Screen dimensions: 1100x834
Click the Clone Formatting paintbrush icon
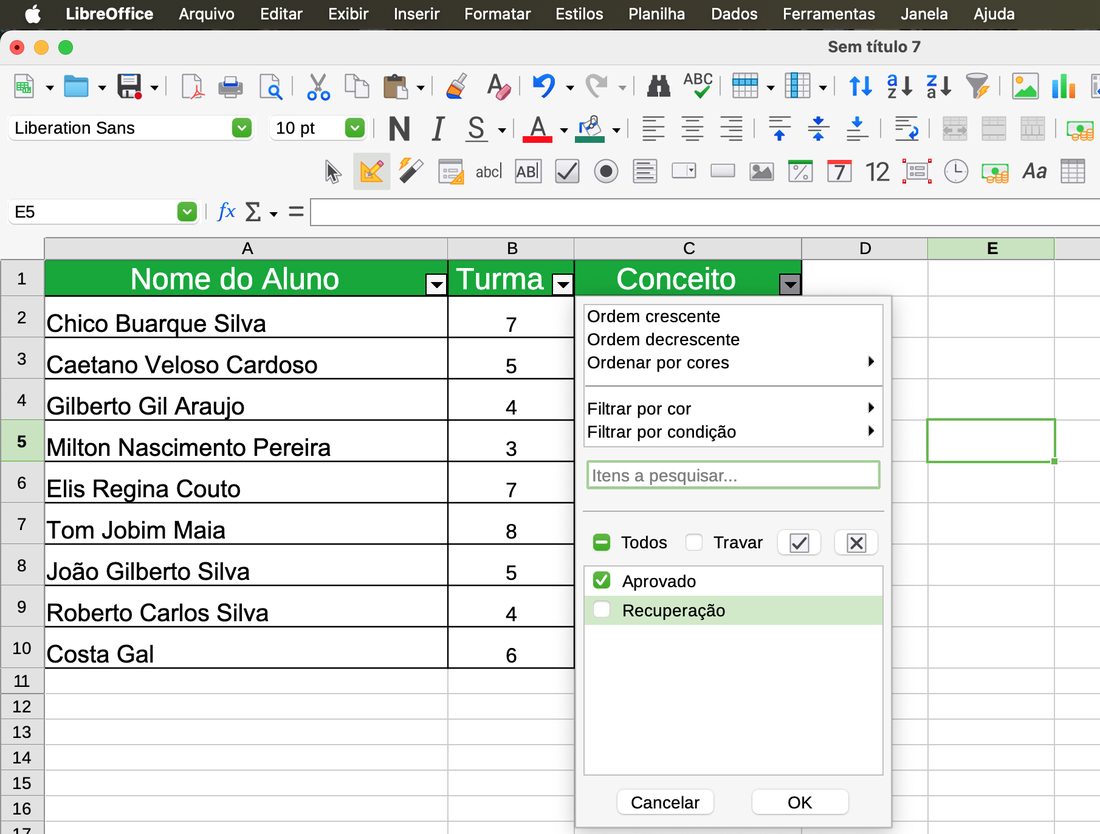click(457, 86)
